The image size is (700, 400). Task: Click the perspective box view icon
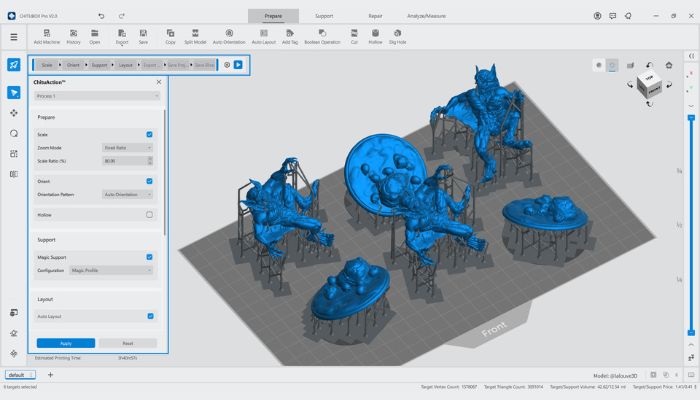(x=630, y=66)
